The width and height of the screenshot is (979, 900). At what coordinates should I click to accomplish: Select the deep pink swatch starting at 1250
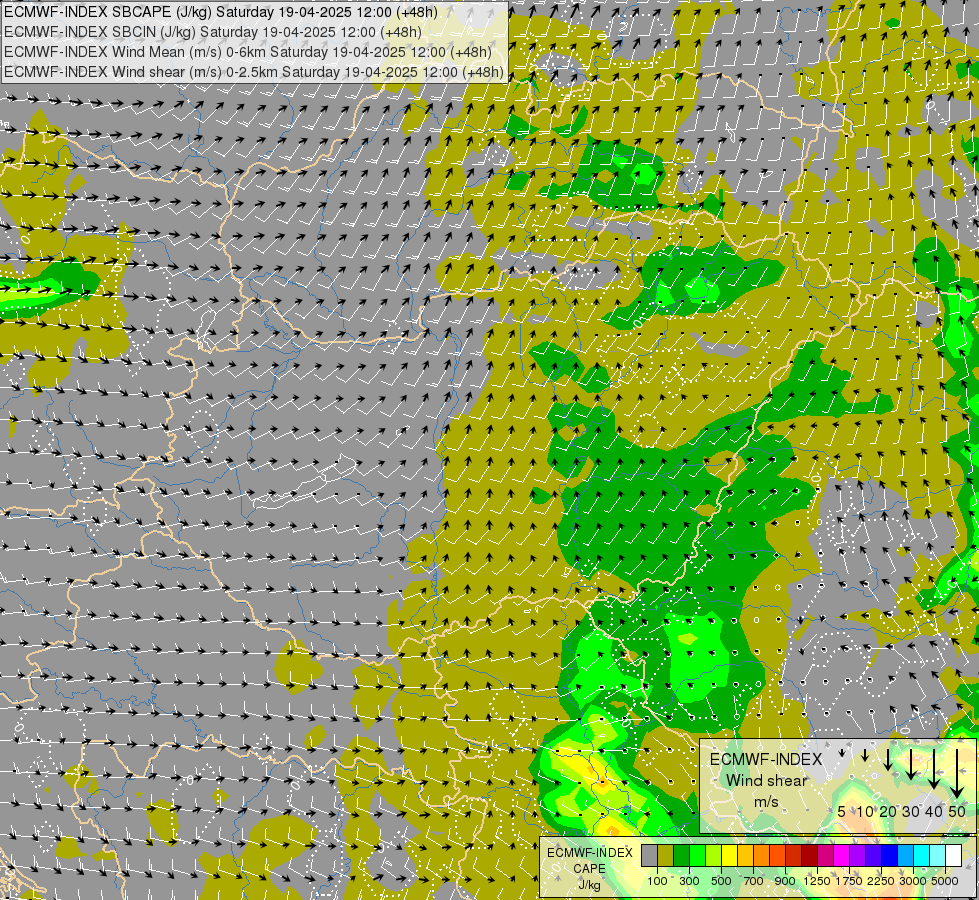coord(826,855)
